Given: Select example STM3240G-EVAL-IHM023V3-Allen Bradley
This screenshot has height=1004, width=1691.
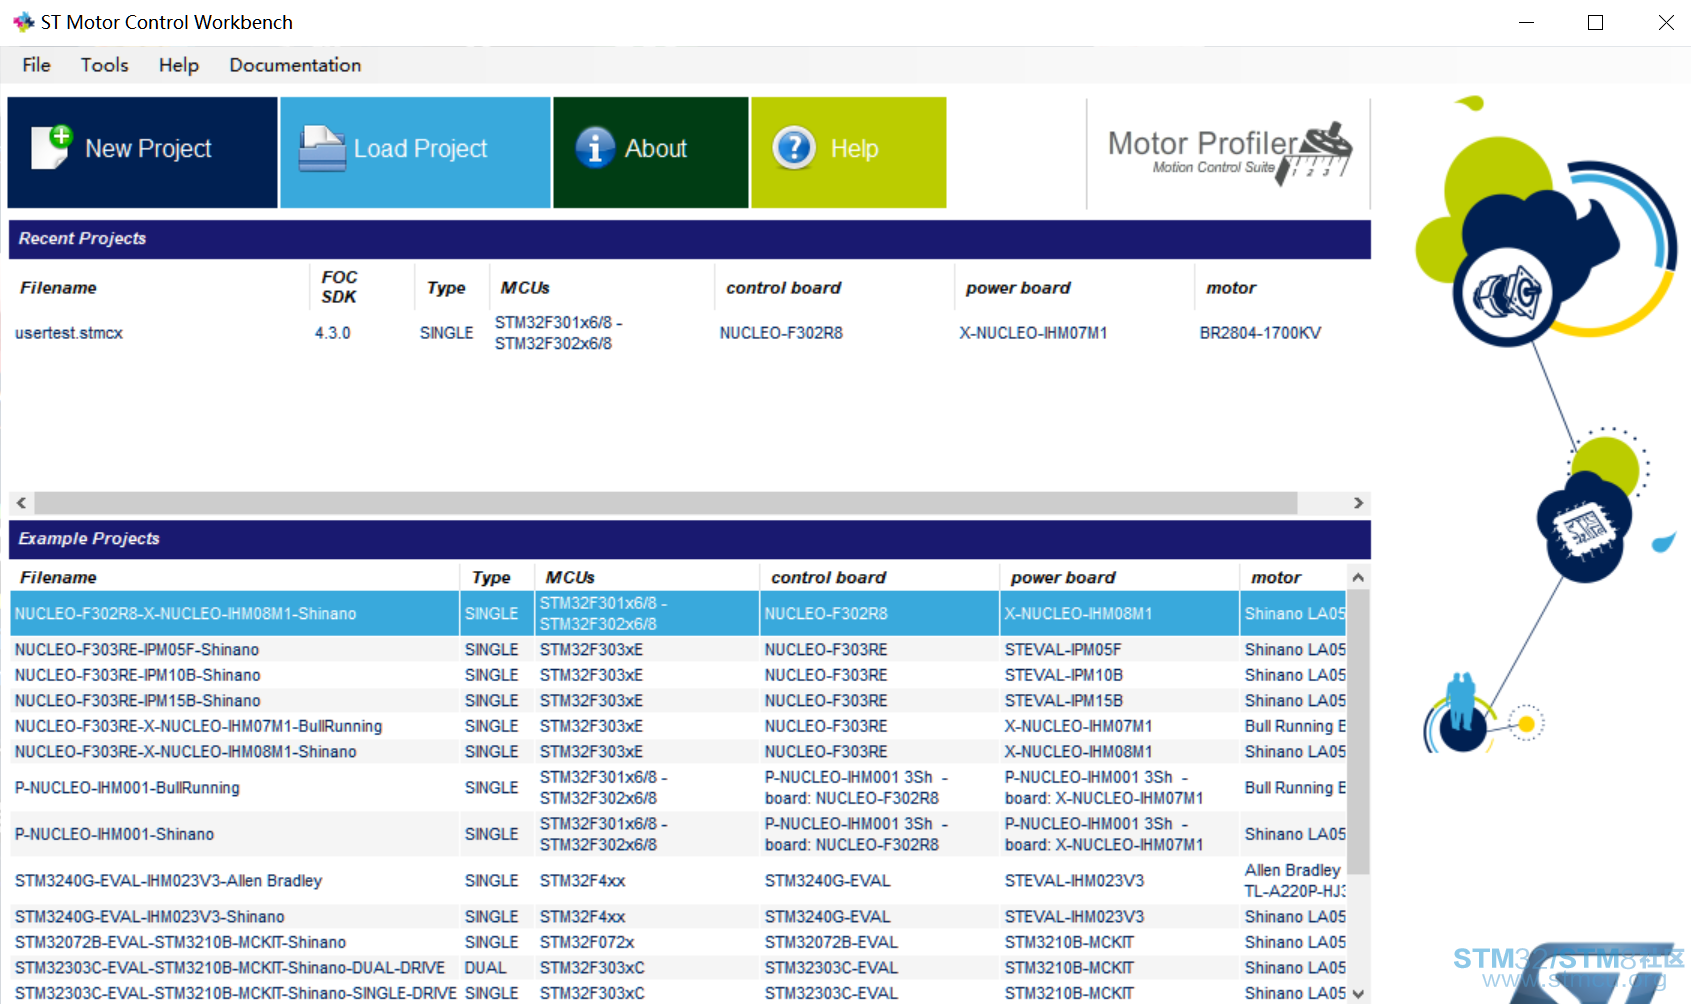Looking at the screenshot, I should coord(678,881).
